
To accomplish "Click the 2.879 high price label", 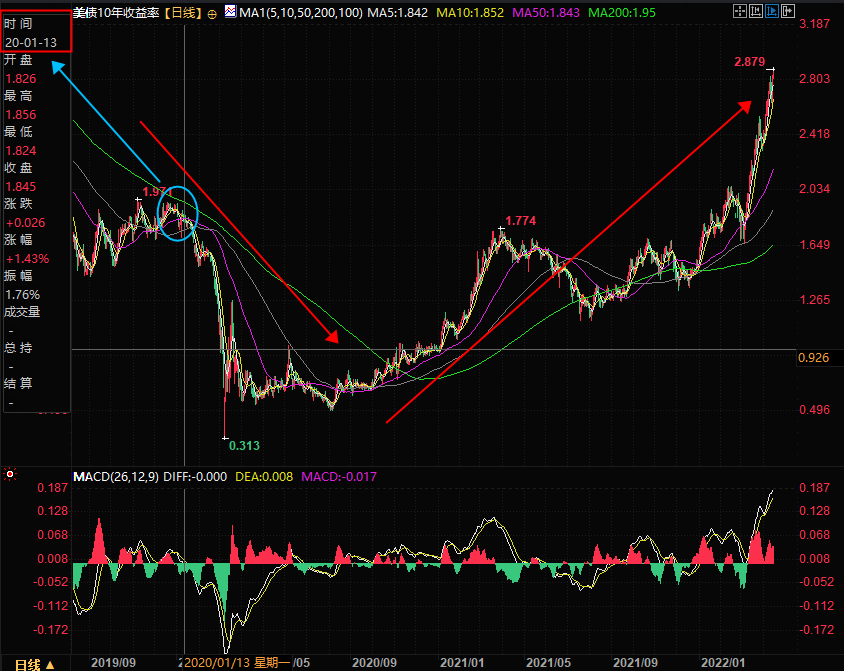I will [749, 62].
